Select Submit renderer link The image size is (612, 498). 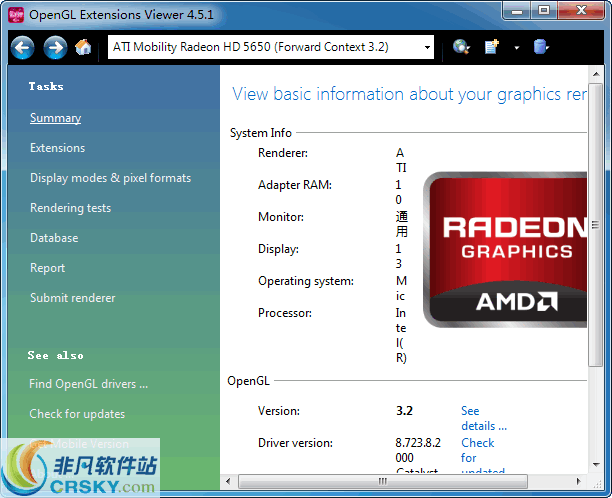(x=73, y=298)
